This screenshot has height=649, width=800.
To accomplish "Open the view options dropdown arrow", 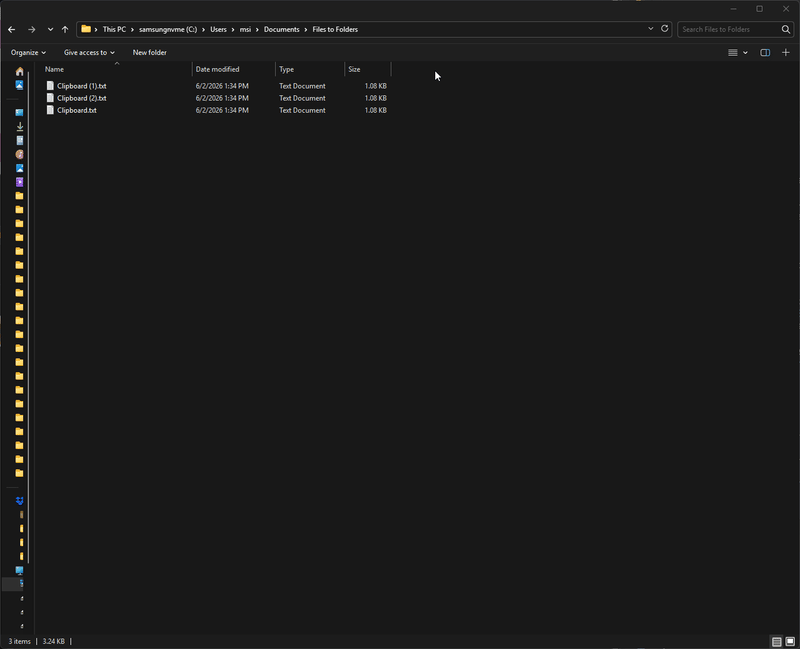I will click(x=745, y=53).
